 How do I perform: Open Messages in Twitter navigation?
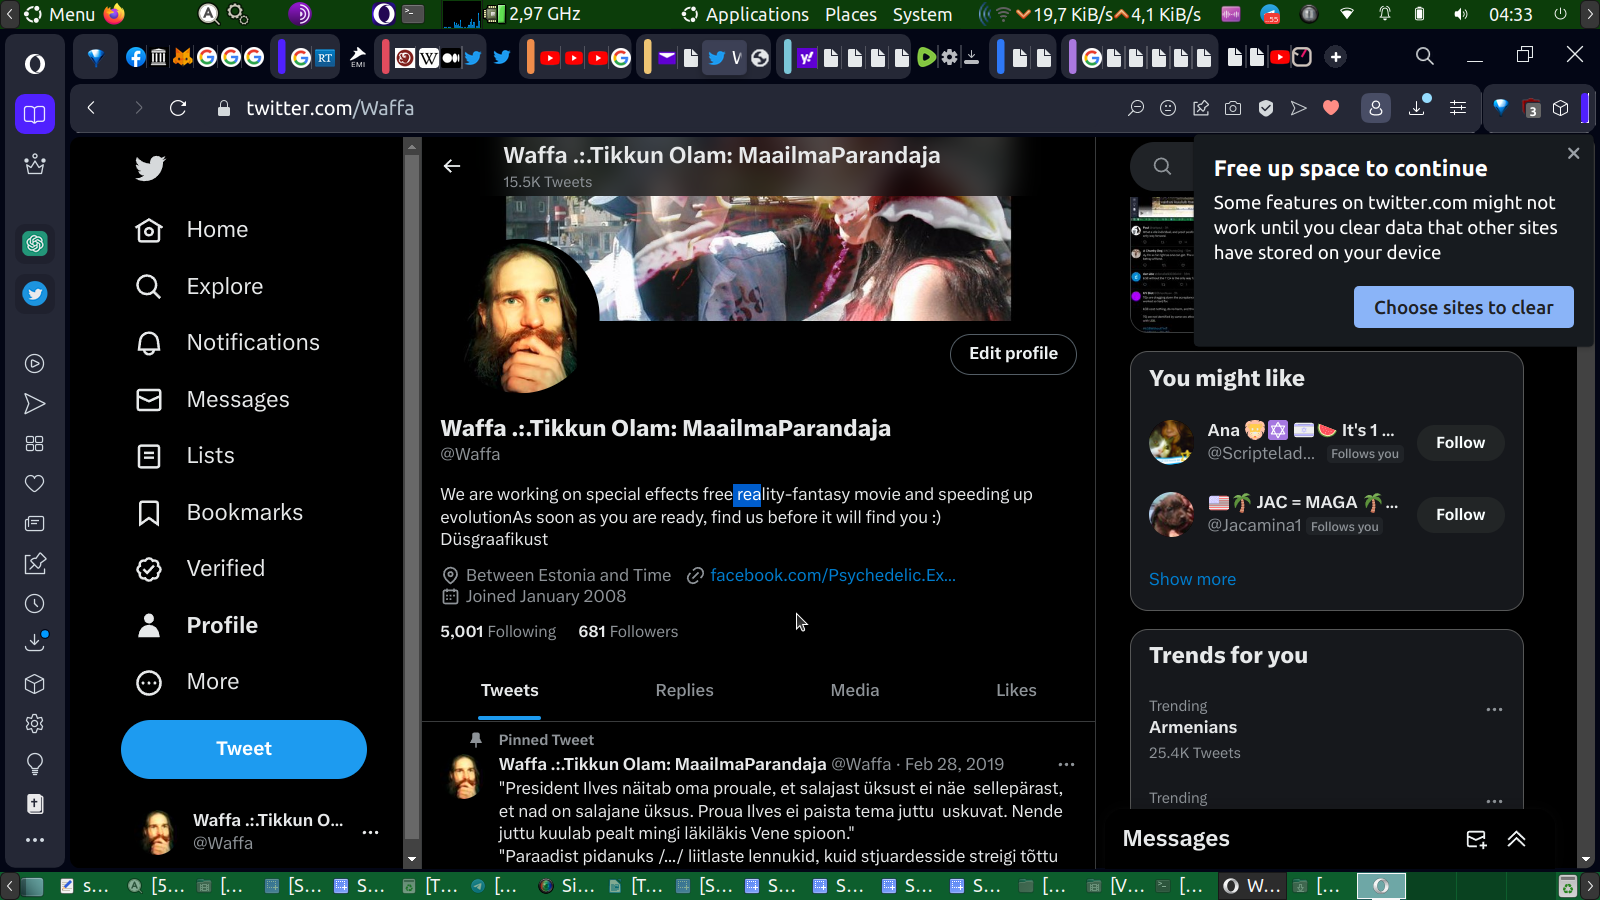click(x=213, y=400)
